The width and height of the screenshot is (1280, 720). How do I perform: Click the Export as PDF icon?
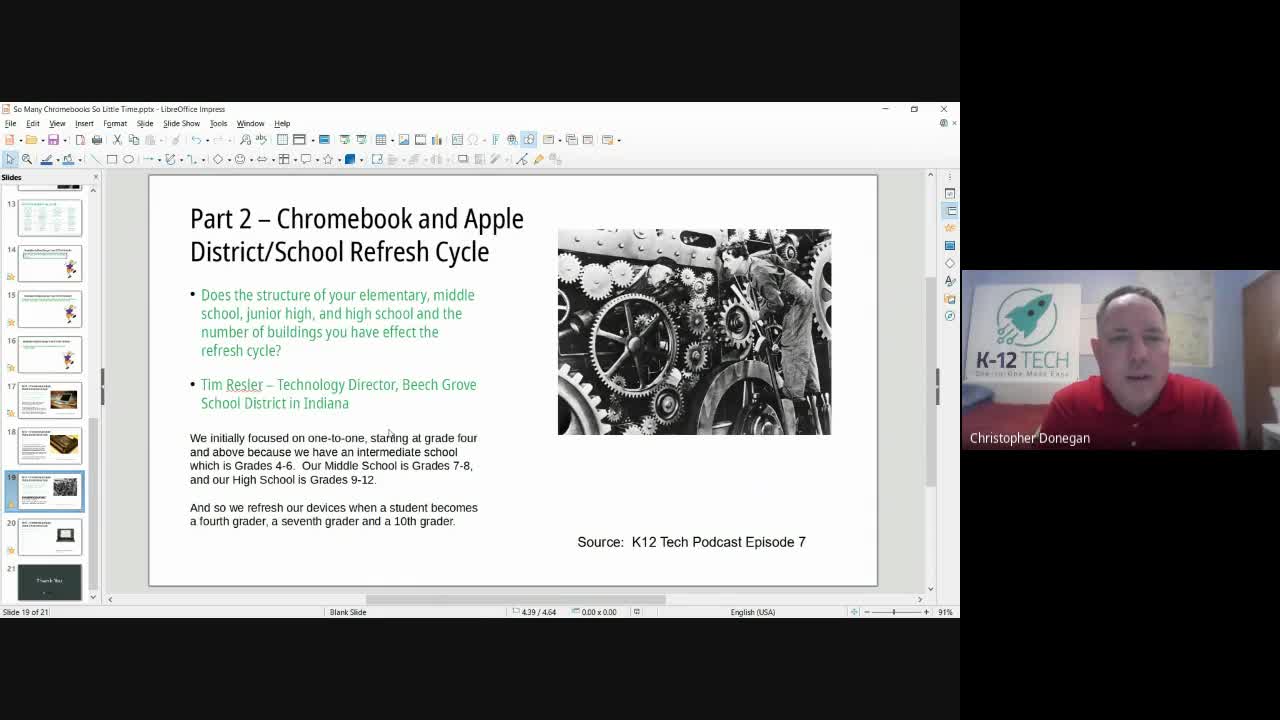pos(80,140)
